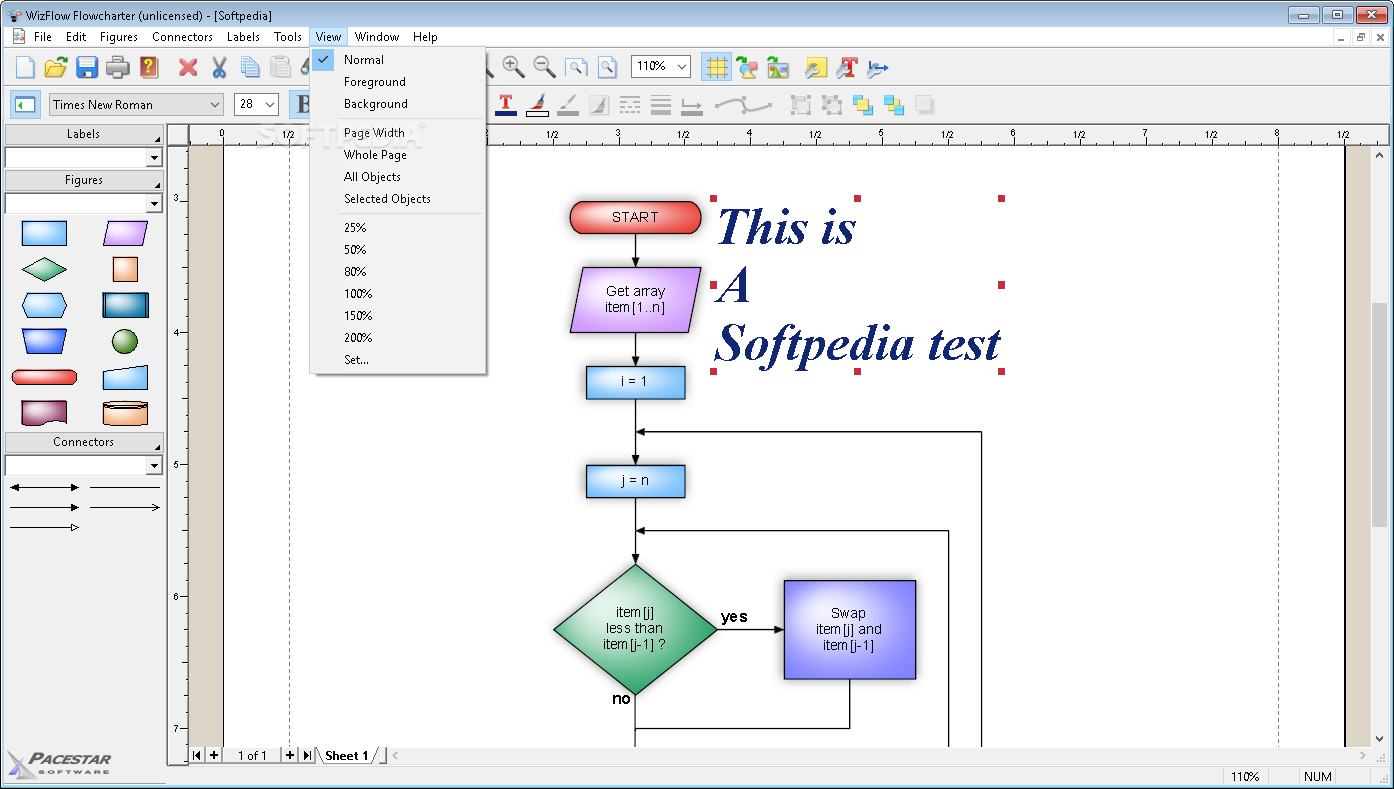Screen dimensions: 1394x789
Task: Collapse the Figures panel header
Action: click(x=84, y=180)
